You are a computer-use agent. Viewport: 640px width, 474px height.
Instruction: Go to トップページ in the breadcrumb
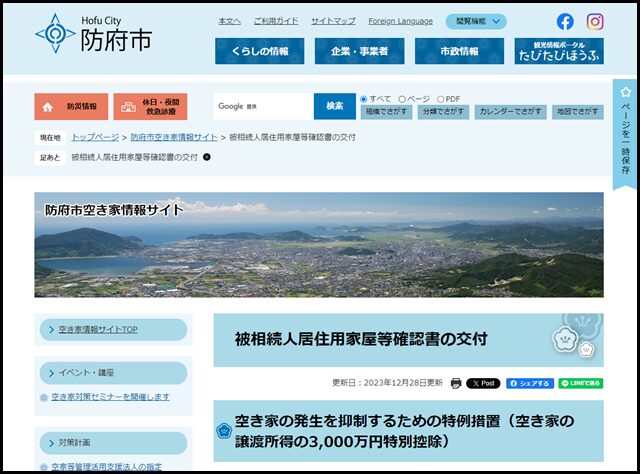click(x=95, y=137)
